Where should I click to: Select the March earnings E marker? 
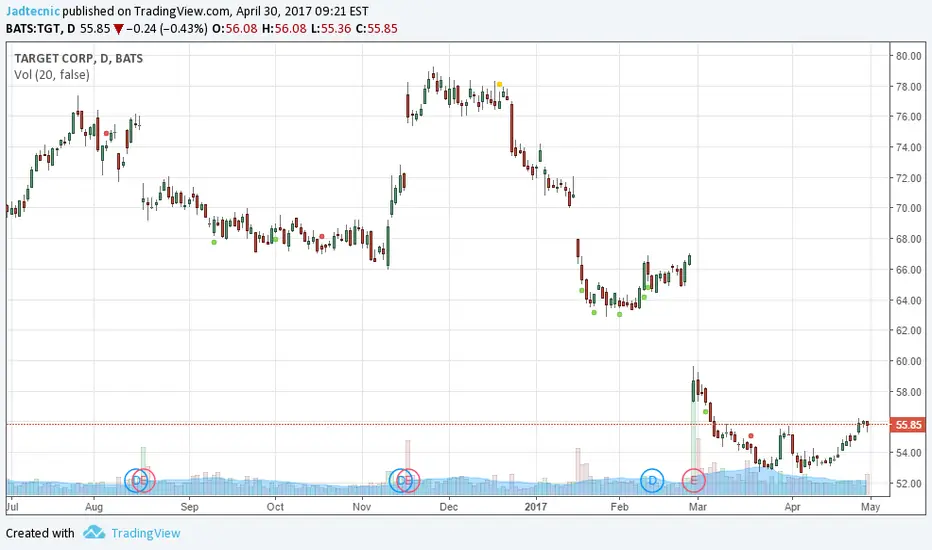[694, 480]
